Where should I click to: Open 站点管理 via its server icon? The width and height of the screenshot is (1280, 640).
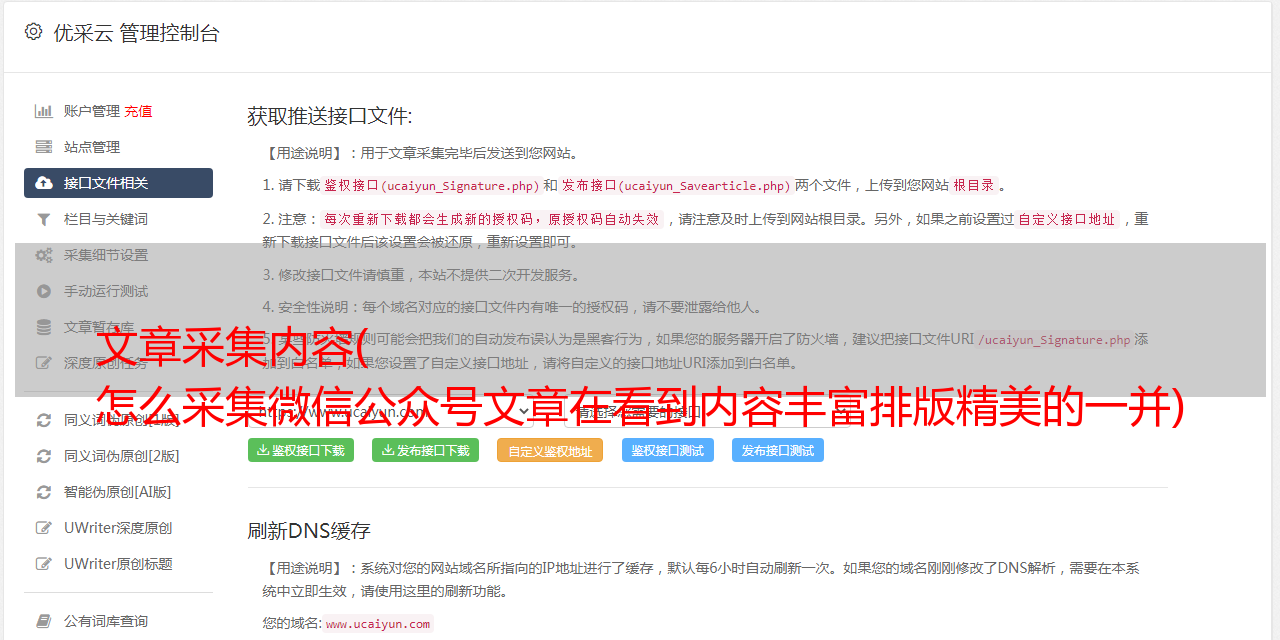tap(44, 147)
